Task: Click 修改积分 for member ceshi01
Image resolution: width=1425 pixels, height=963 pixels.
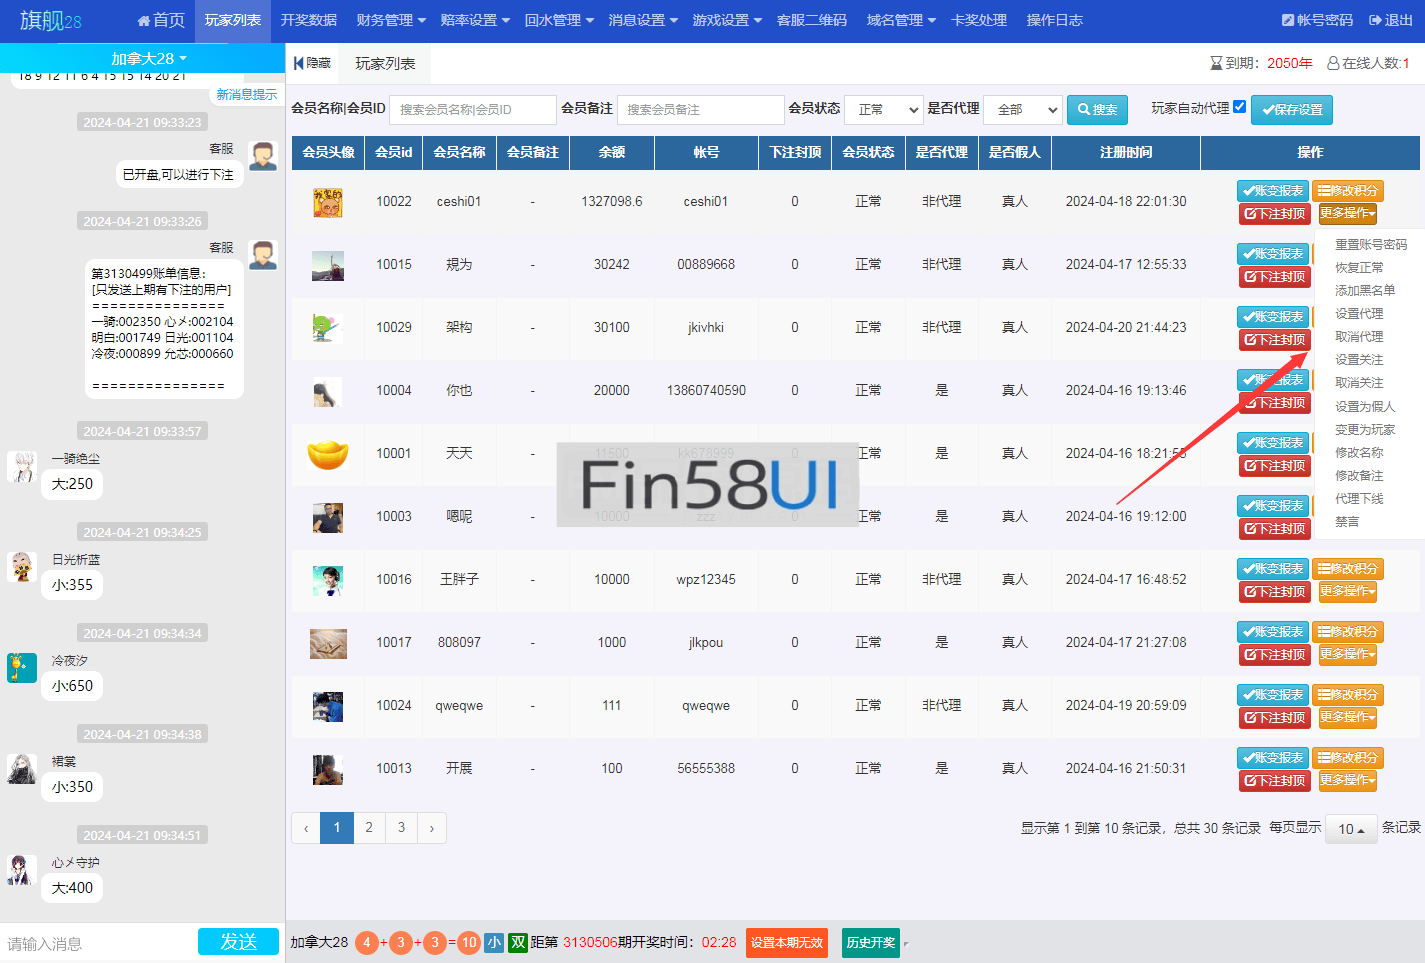Action: click(1347, 191)
